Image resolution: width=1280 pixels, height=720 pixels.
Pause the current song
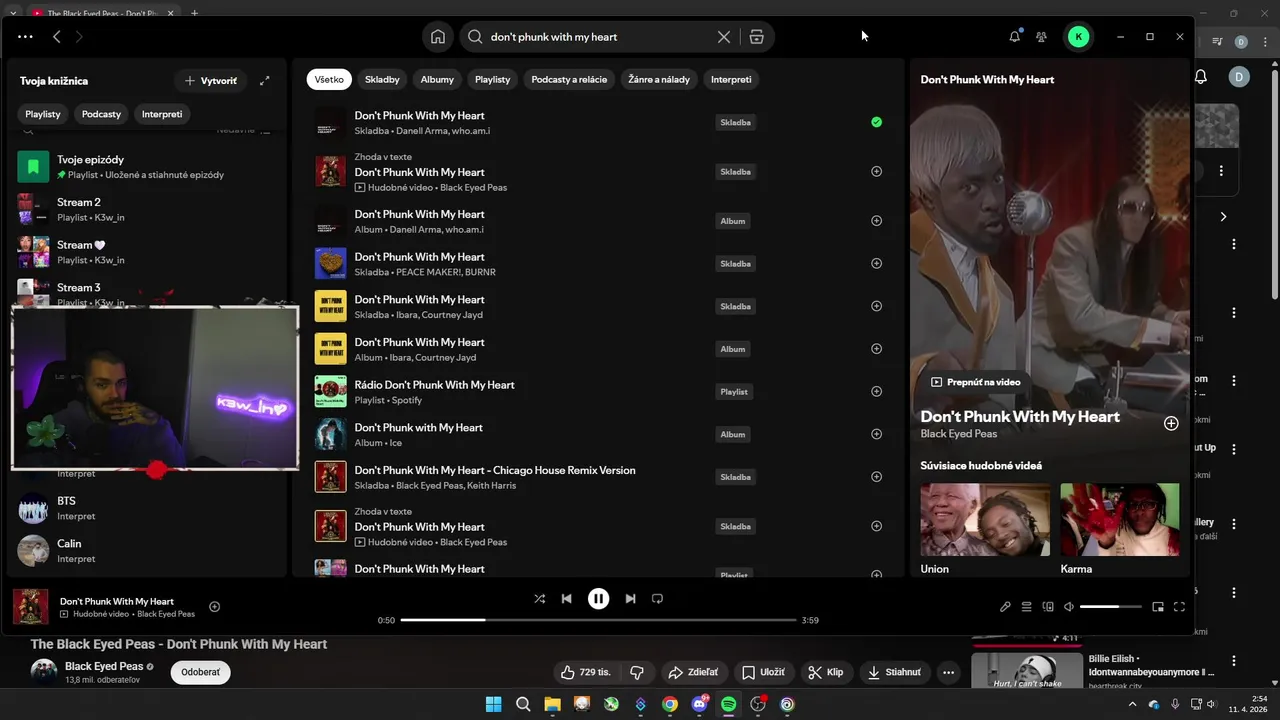(598, 599)
